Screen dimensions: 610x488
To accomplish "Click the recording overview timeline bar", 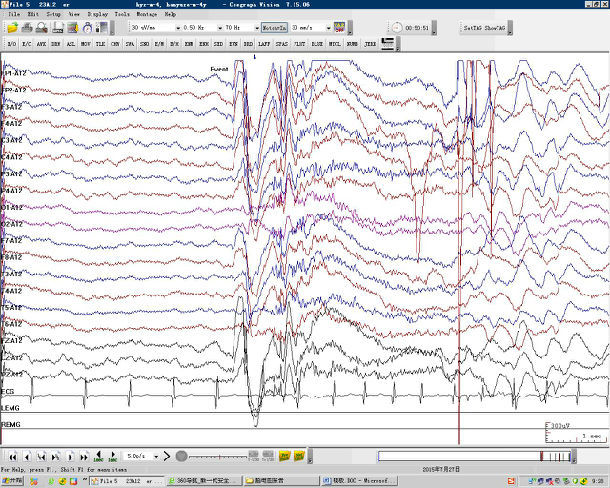I will tap(475, 456).
